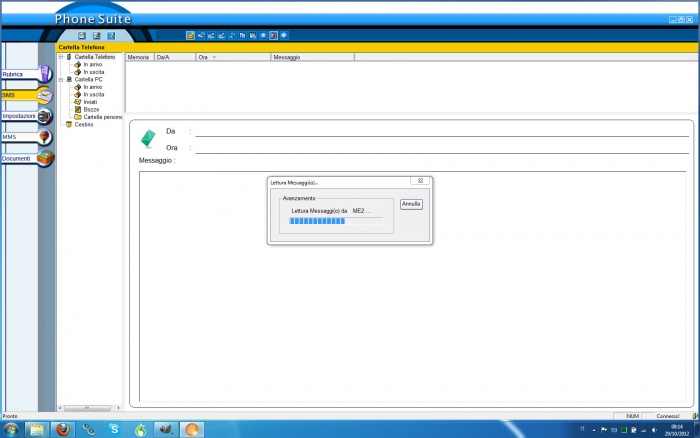The image size is (700, 438).
Task: Open the Windows Start menu
Action: 11,430
